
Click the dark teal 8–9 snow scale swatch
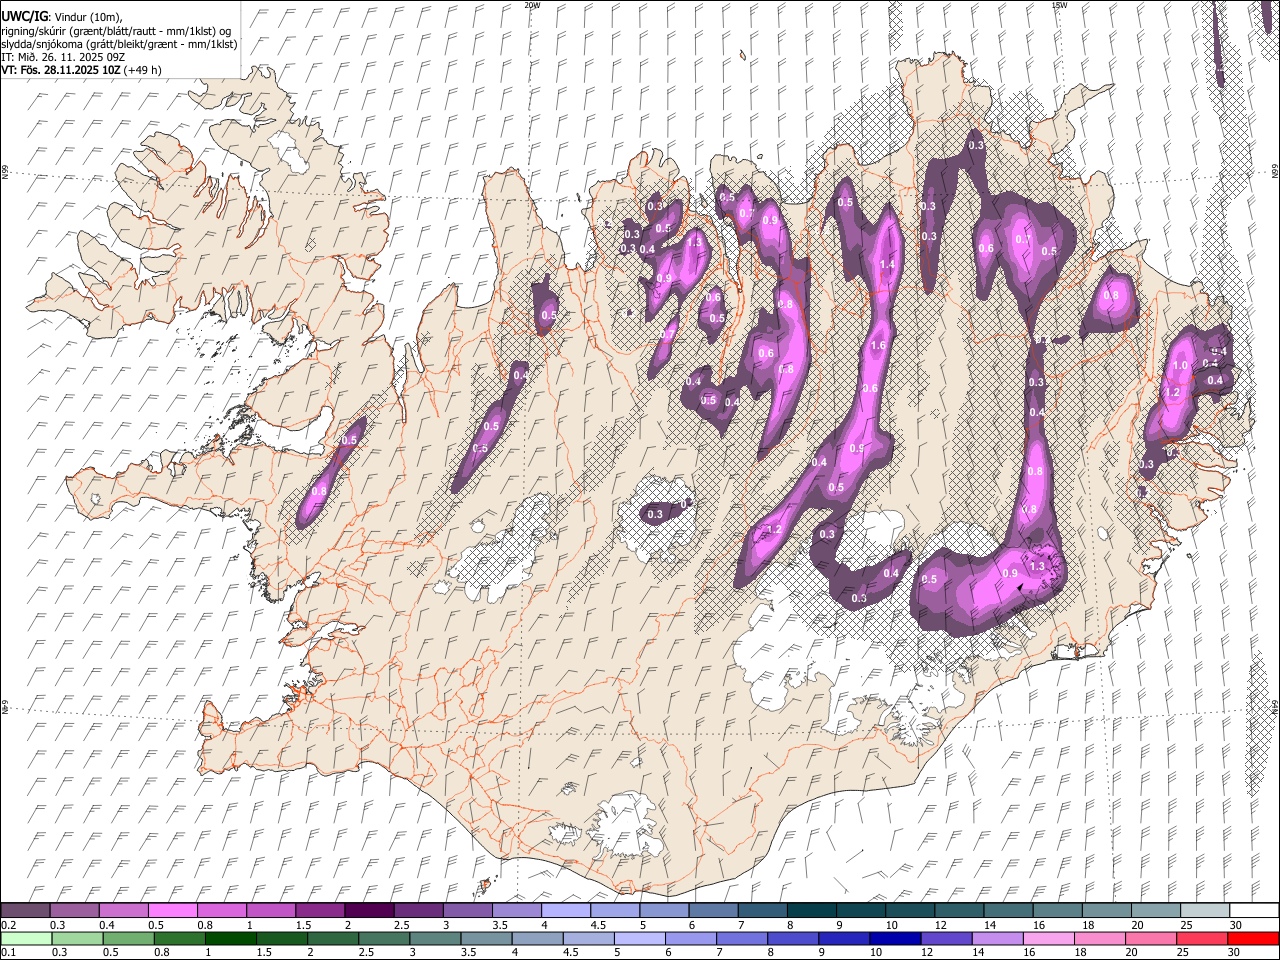tap(810, 910)
